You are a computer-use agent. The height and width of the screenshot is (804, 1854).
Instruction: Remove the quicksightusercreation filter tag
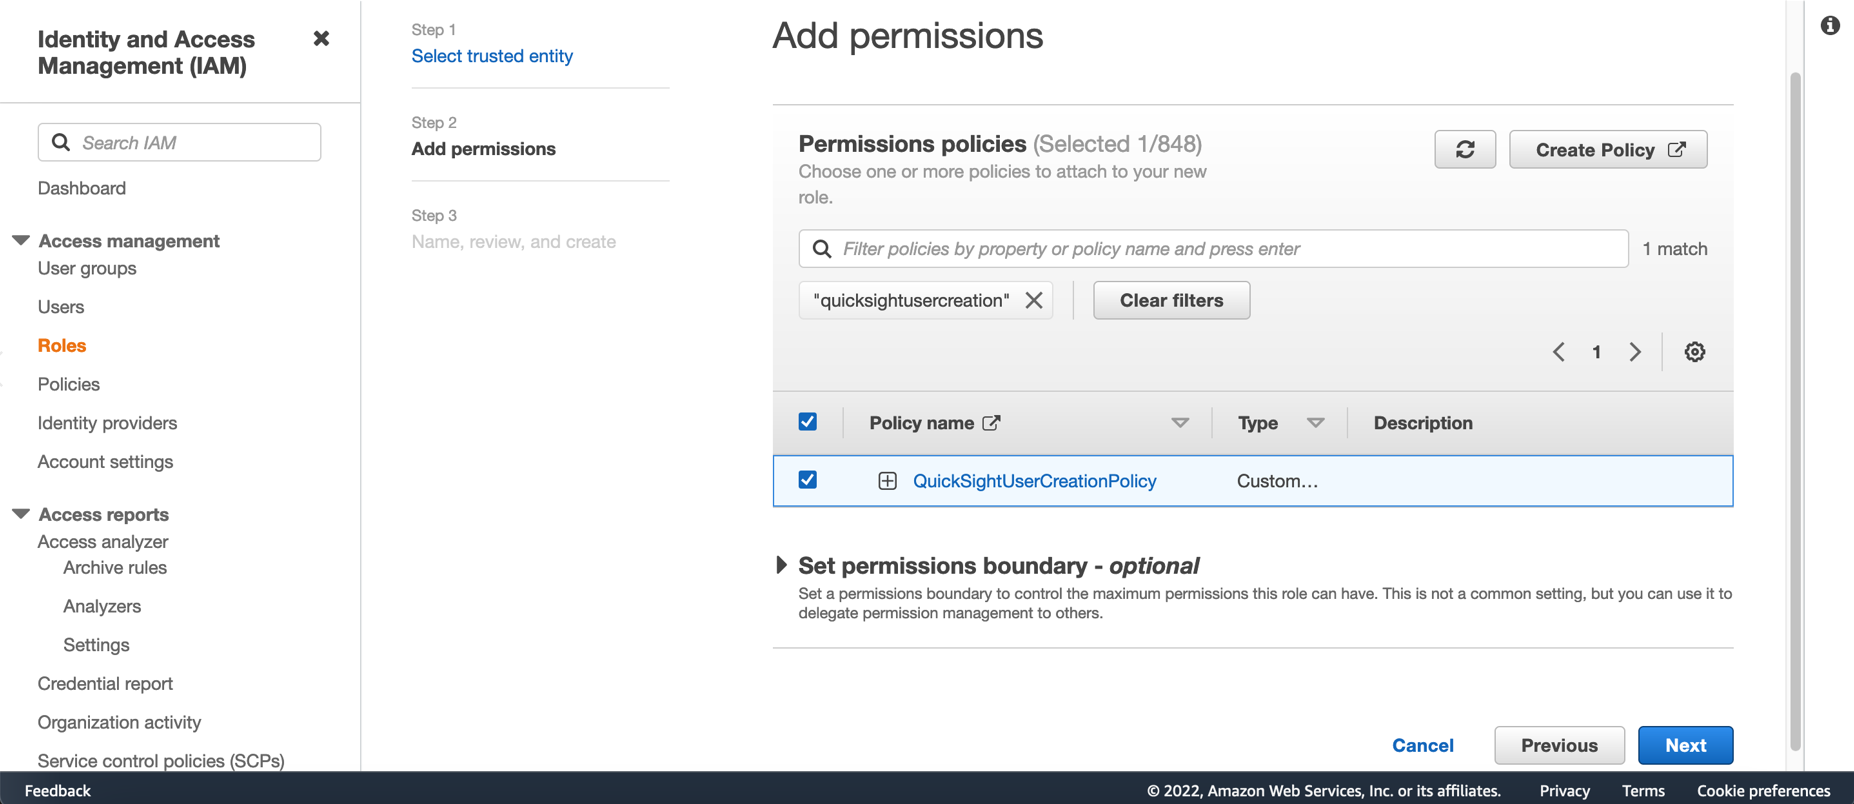[1034, 300]
